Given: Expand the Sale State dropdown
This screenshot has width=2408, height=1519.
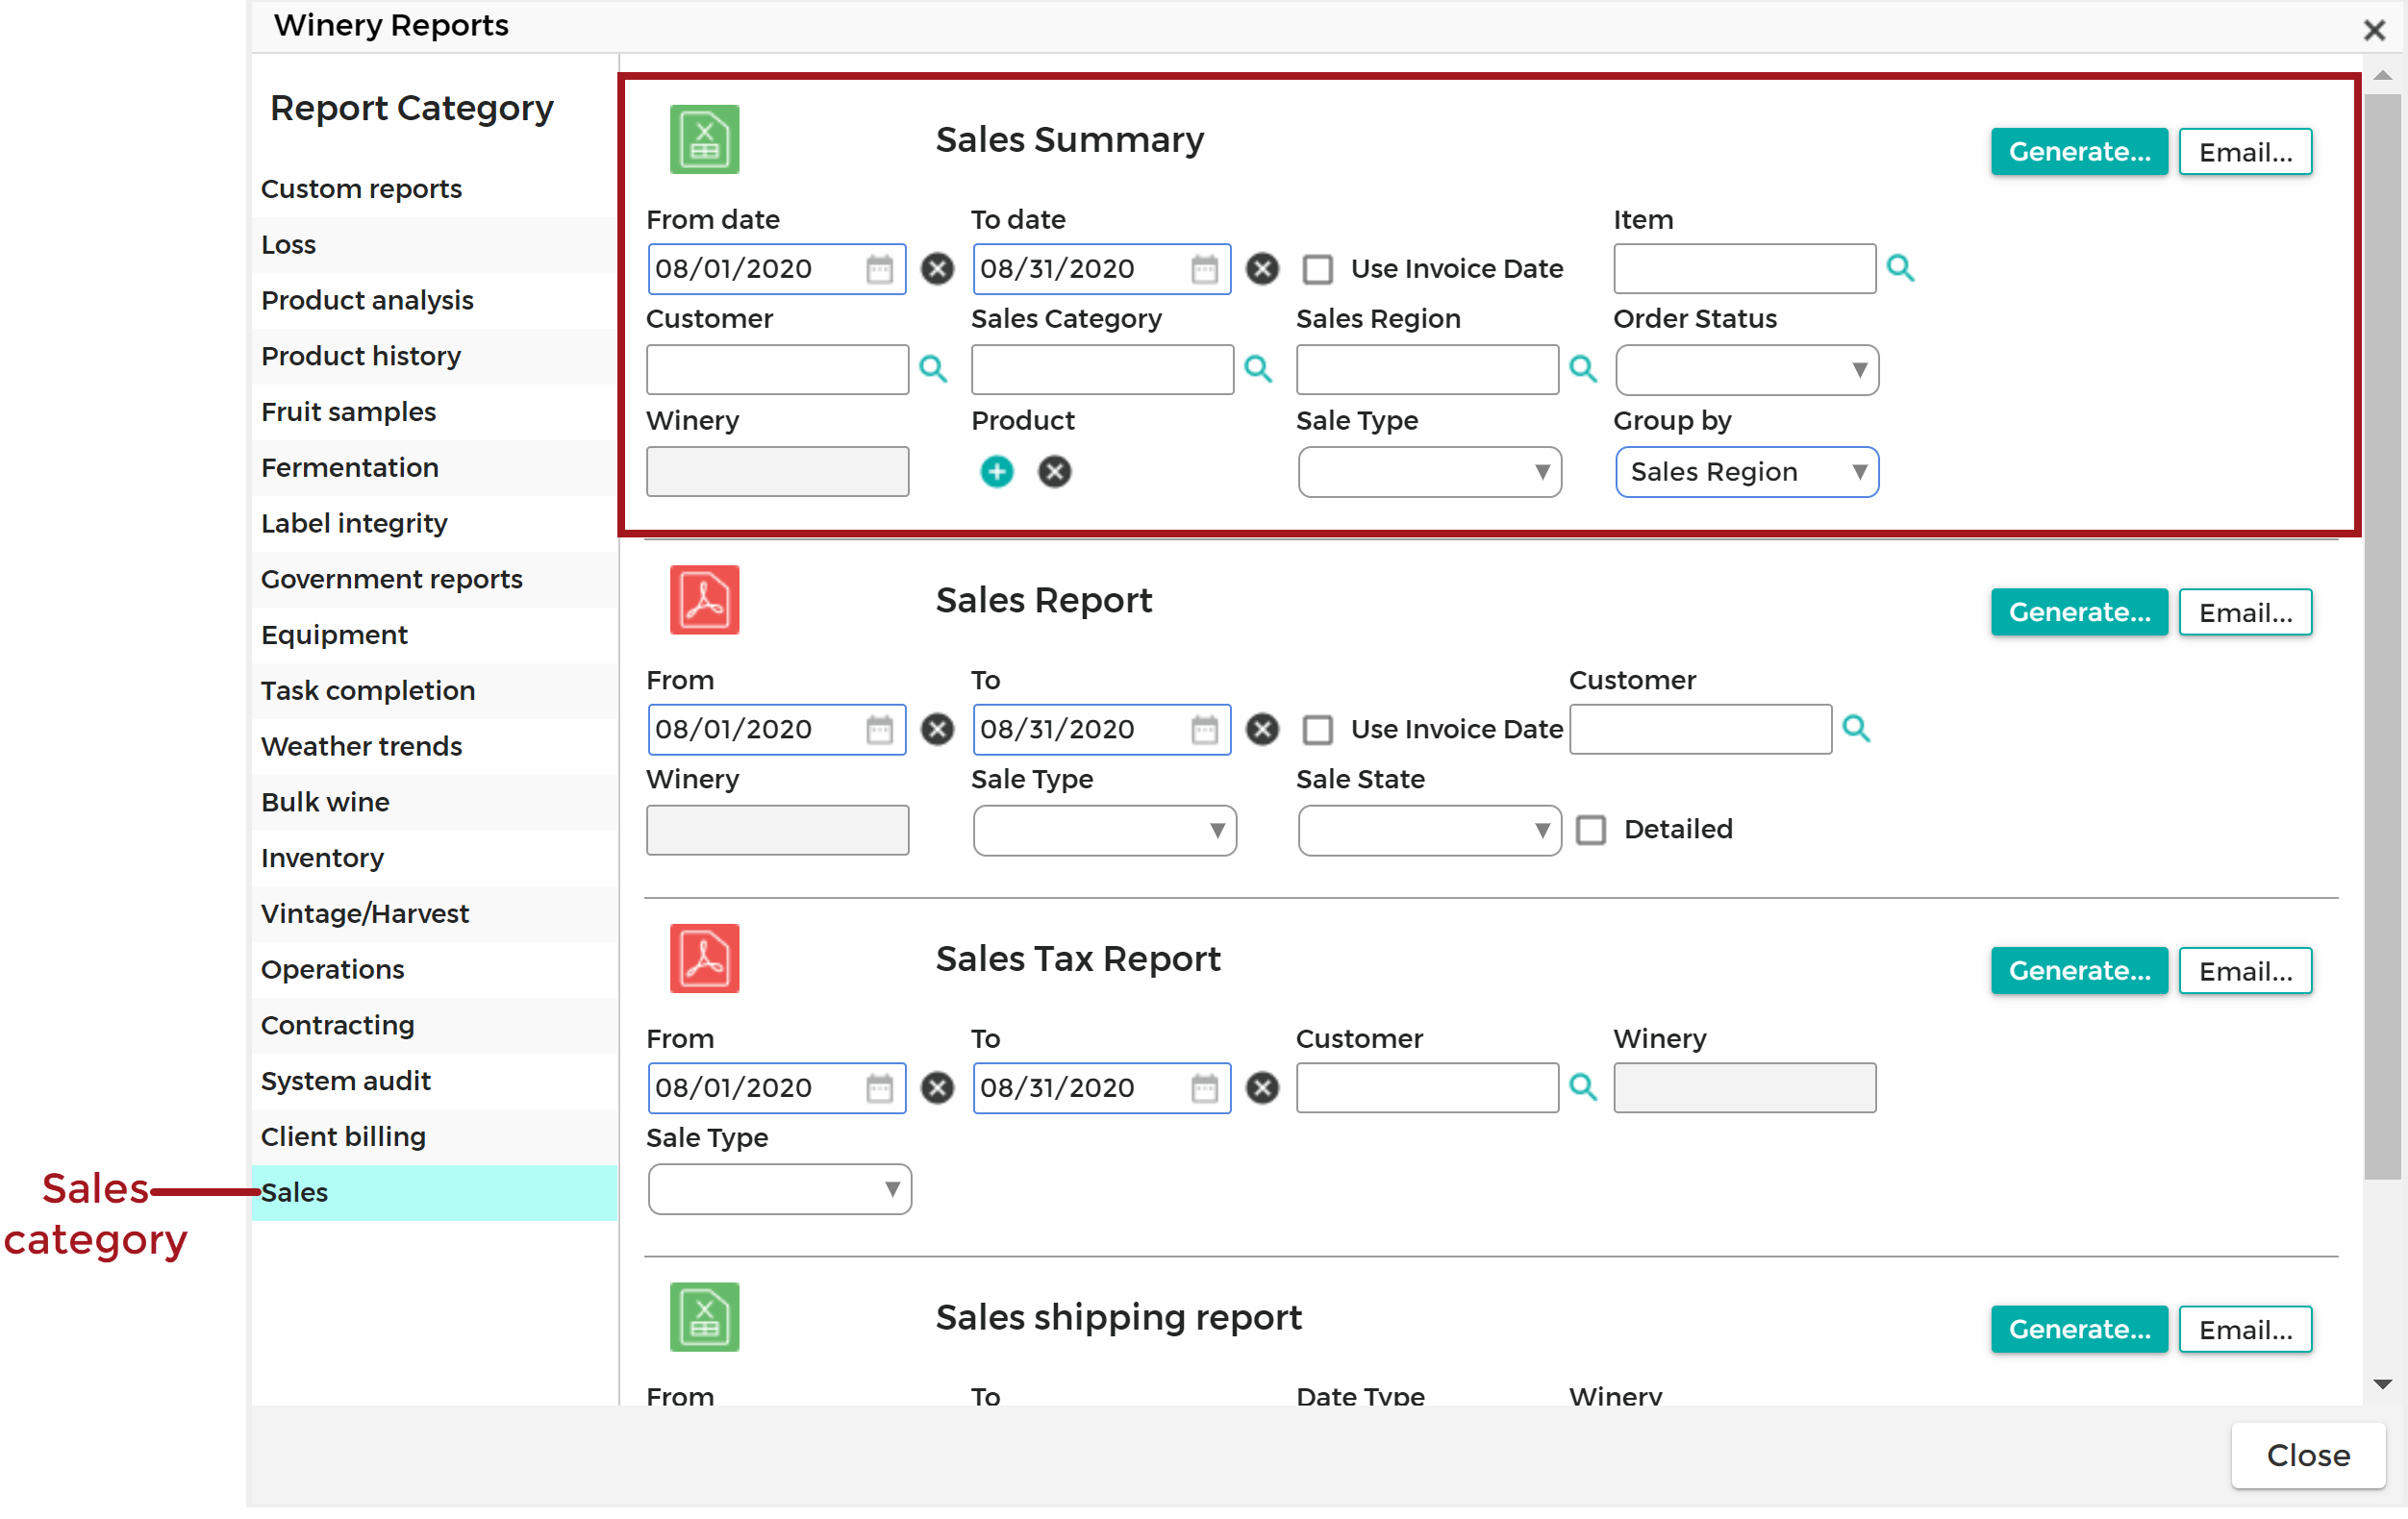Looking at the screenshot, I should coord(1429,830).
